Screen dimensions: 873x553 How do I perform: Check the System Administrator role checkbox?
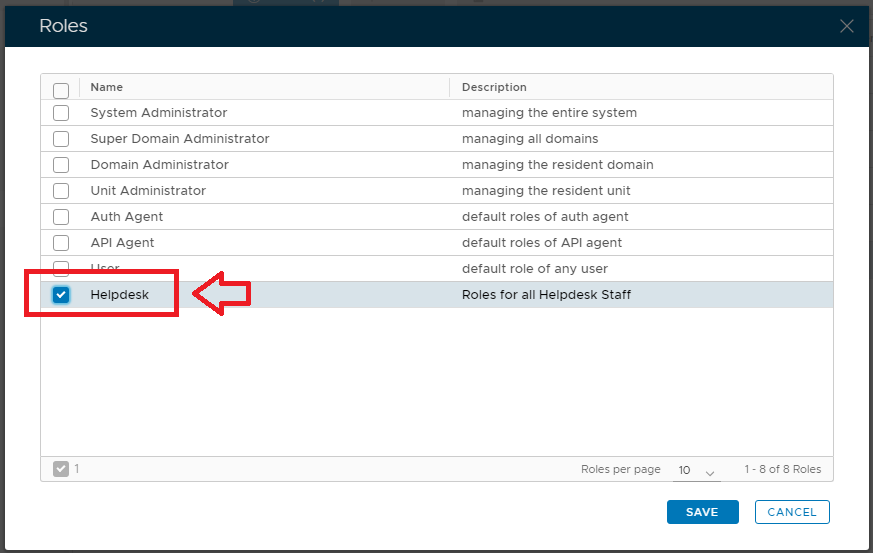point(61,113)
